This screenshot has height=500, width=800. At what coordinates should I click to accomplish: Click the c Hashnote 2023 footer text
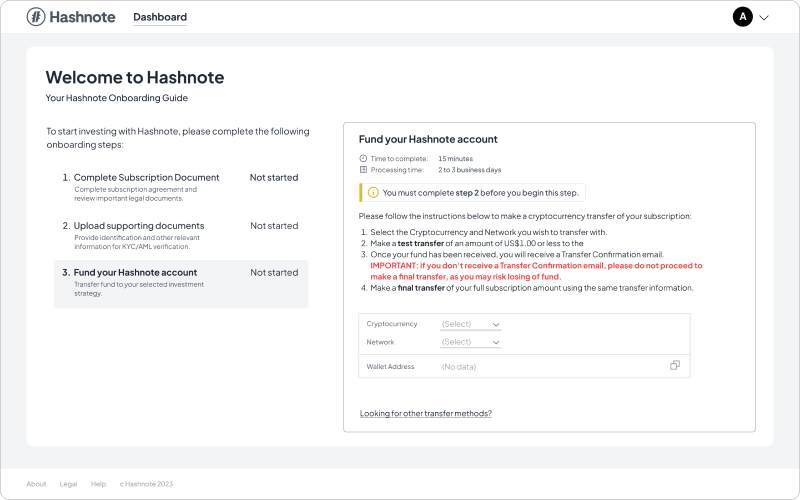tap(146, 484)
